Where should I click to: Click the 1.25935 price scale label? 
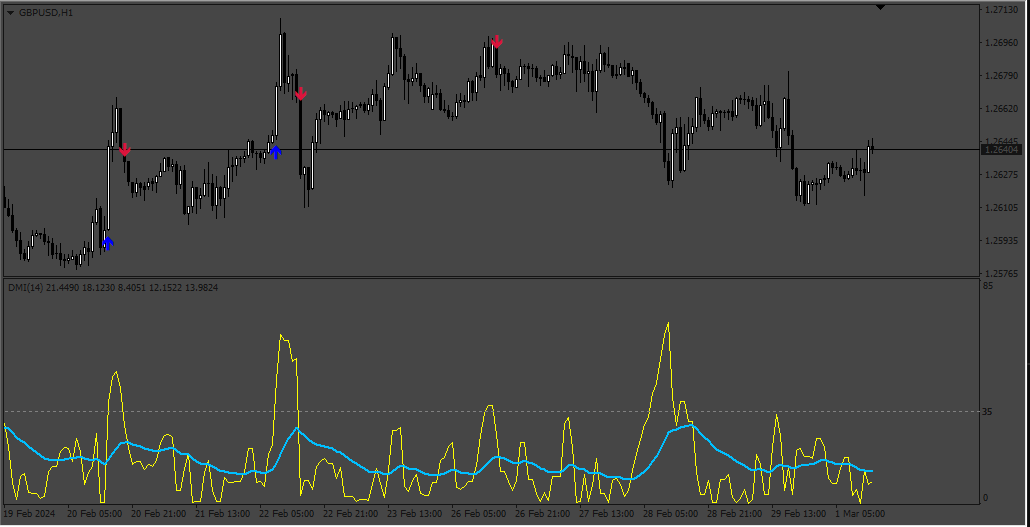(1002, 241)
